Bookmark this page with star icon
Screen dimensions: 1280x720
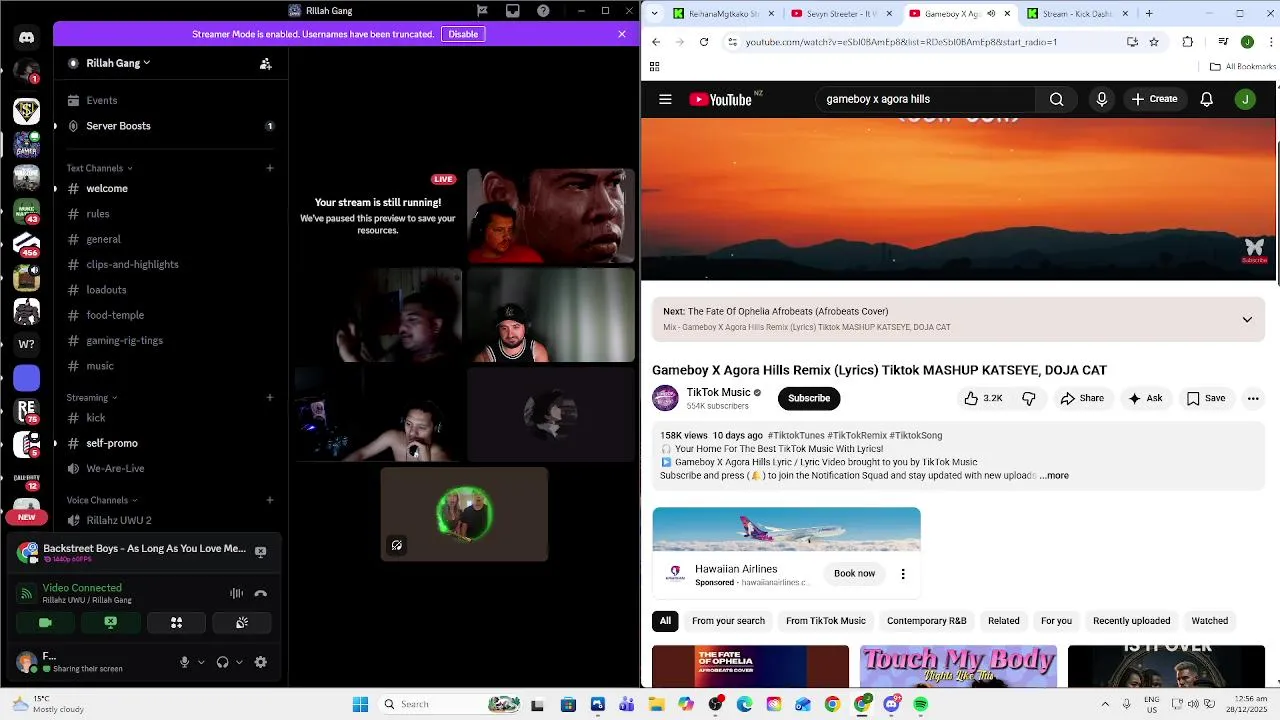pyautogui.click(x=1154, y=42)
